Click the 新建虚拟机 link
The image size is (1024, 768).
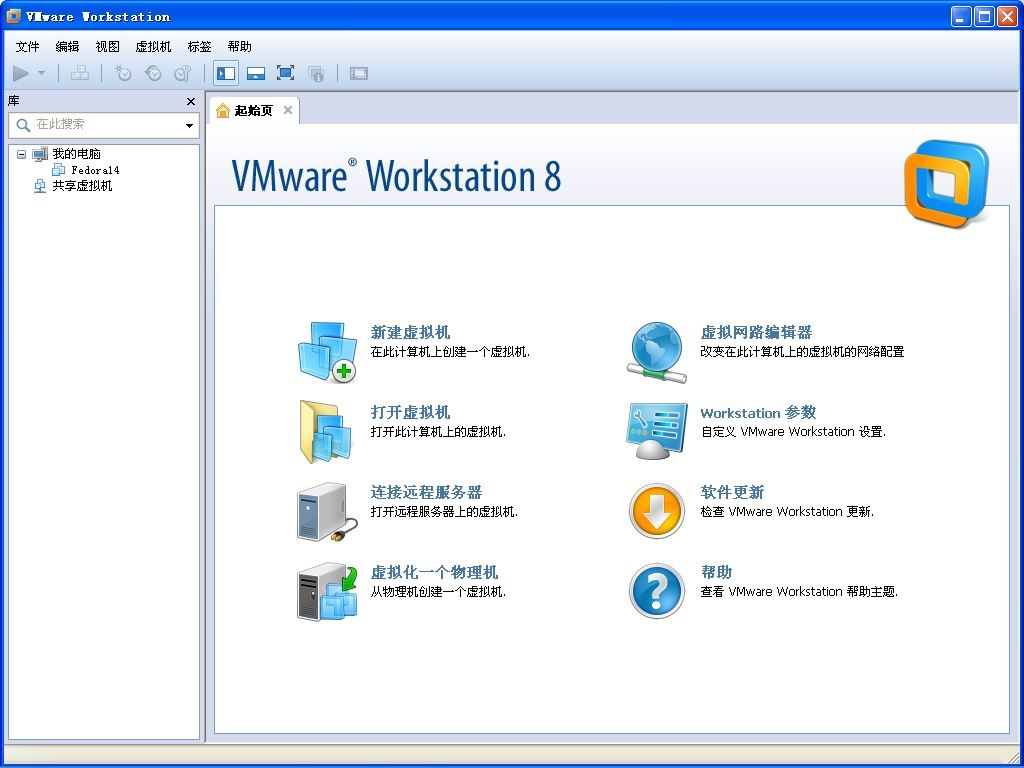[410, 332]
